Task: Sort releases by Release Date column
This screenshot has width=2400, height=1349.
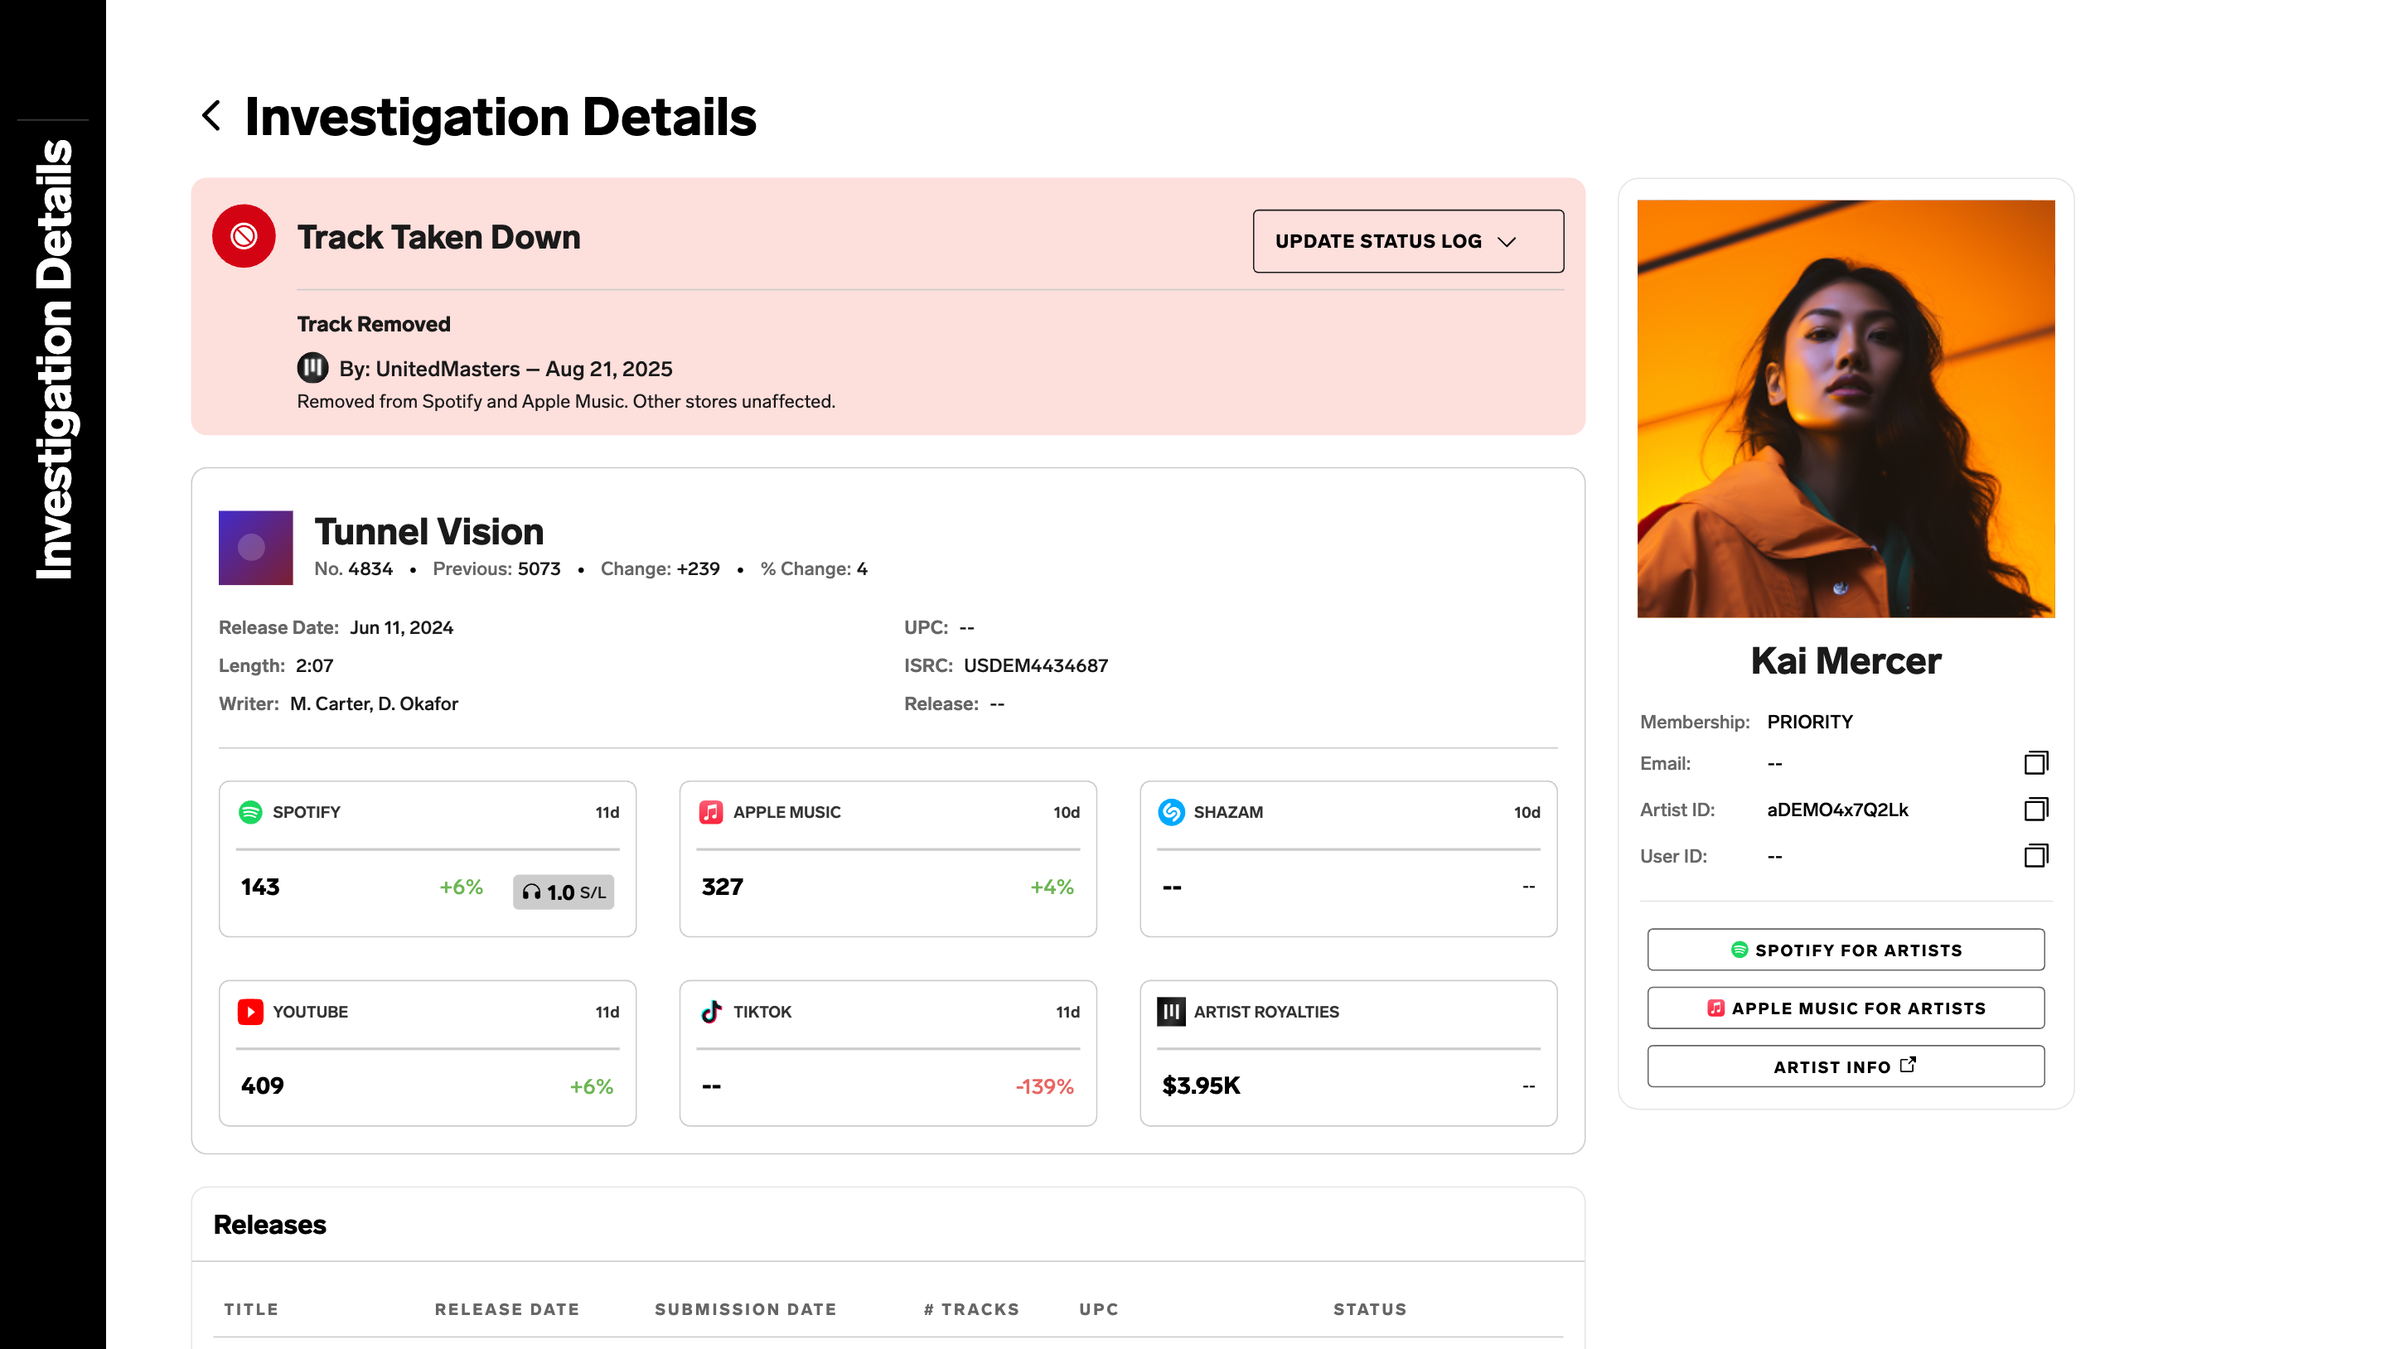Action: pos(507,1309)
